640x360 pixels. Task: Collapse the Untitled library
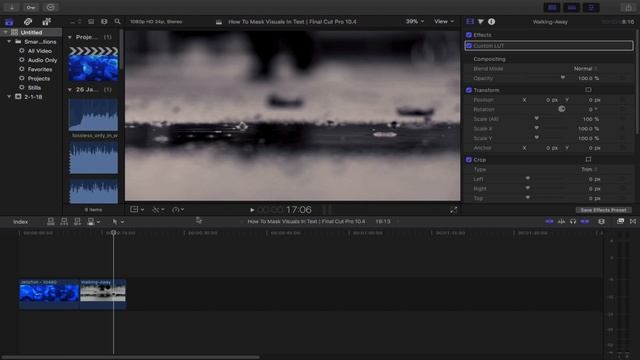coord(5,32)
